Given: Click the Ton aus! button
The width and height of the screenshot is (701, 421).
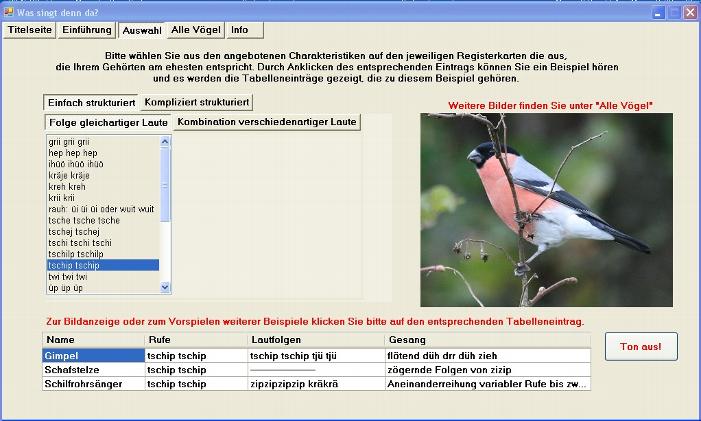Looking at the screenshot, I should (x=640, y=346).
